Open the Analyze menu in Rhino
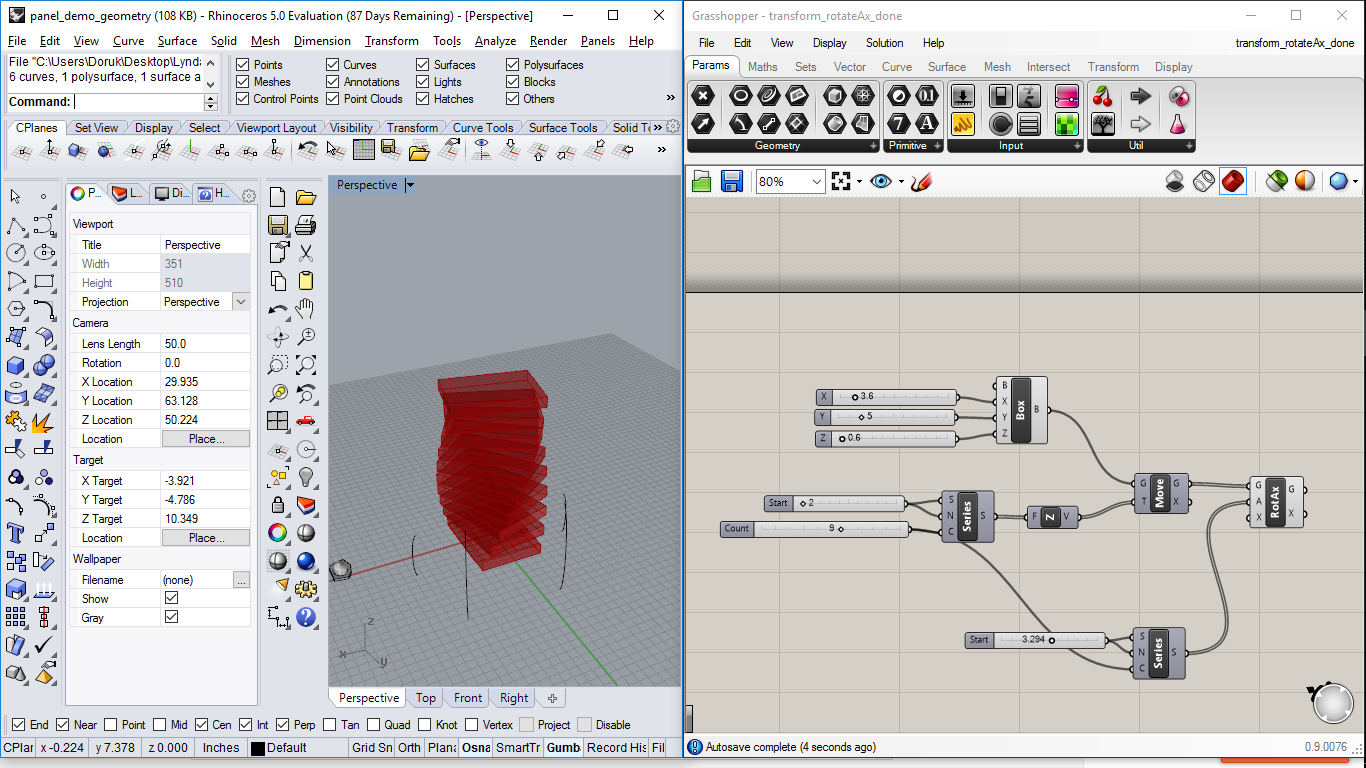This screenshot has height=768, width=1366. point(495,41)
